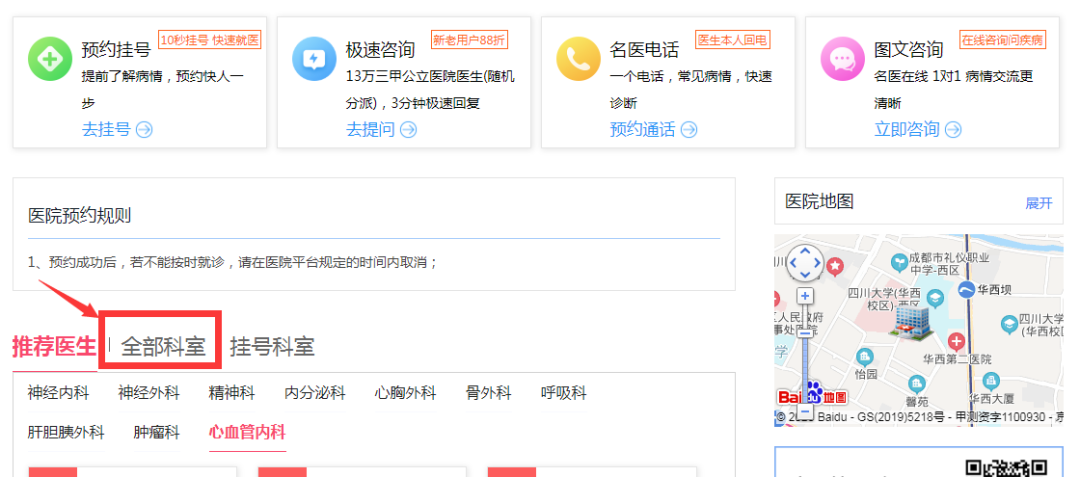1080x477 pixels.
Task: Select the 神经外科 department
Action: point(149,394)
